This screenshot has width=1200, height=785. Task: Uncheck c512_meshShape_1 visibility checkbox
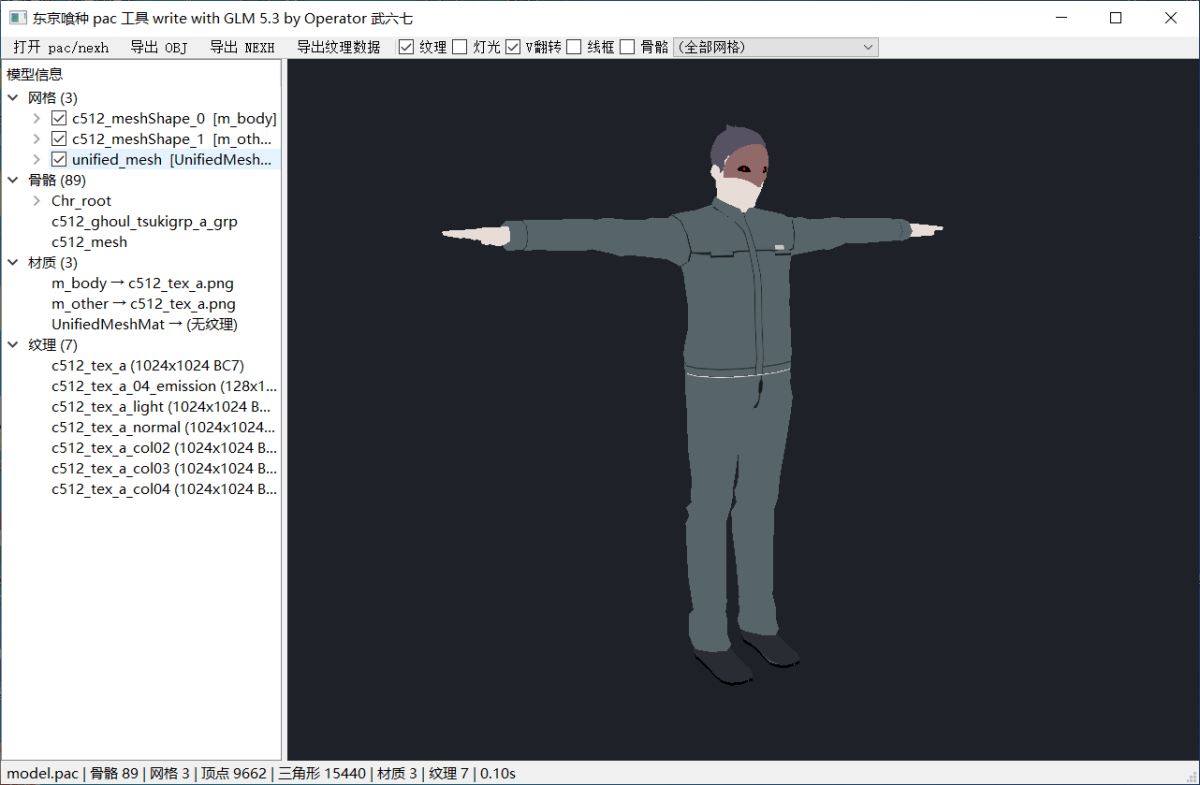point(59,139)
